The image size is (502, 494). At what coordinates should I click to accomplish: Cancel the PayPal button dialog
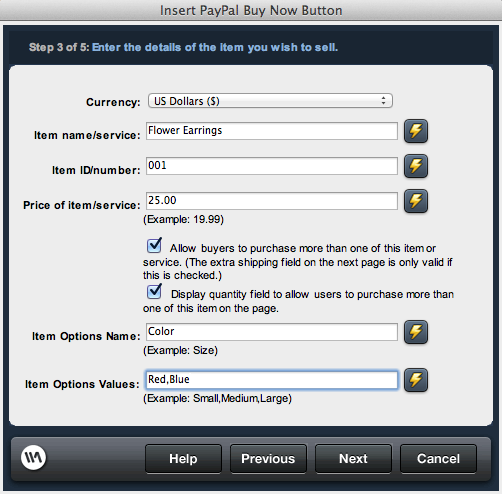click(438, 459)
